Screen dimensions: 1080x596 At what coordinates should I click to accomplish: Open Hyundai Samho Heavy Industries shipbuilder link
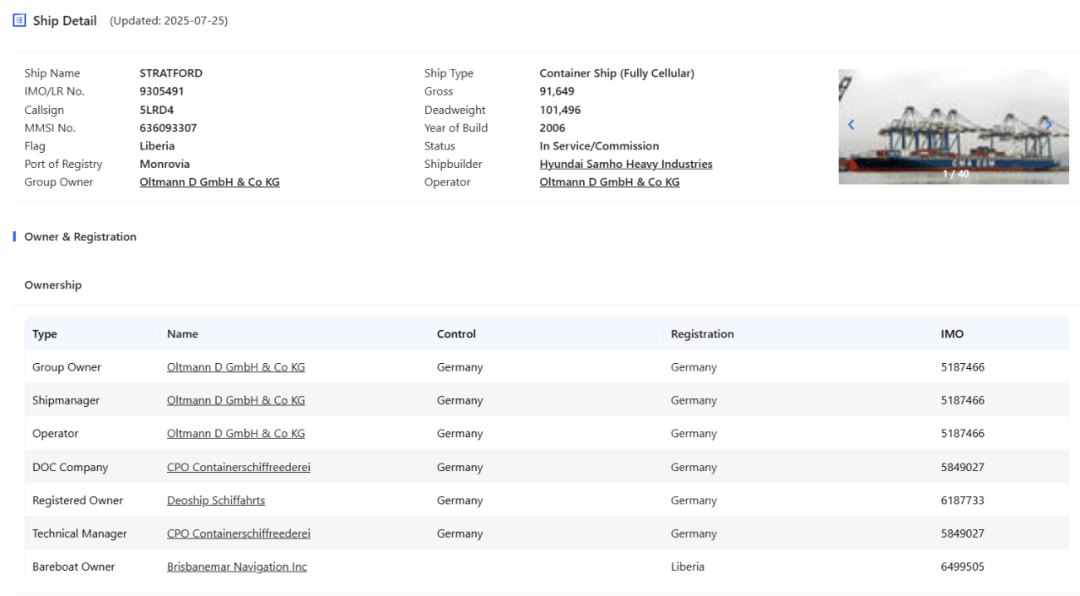[625, 164]
